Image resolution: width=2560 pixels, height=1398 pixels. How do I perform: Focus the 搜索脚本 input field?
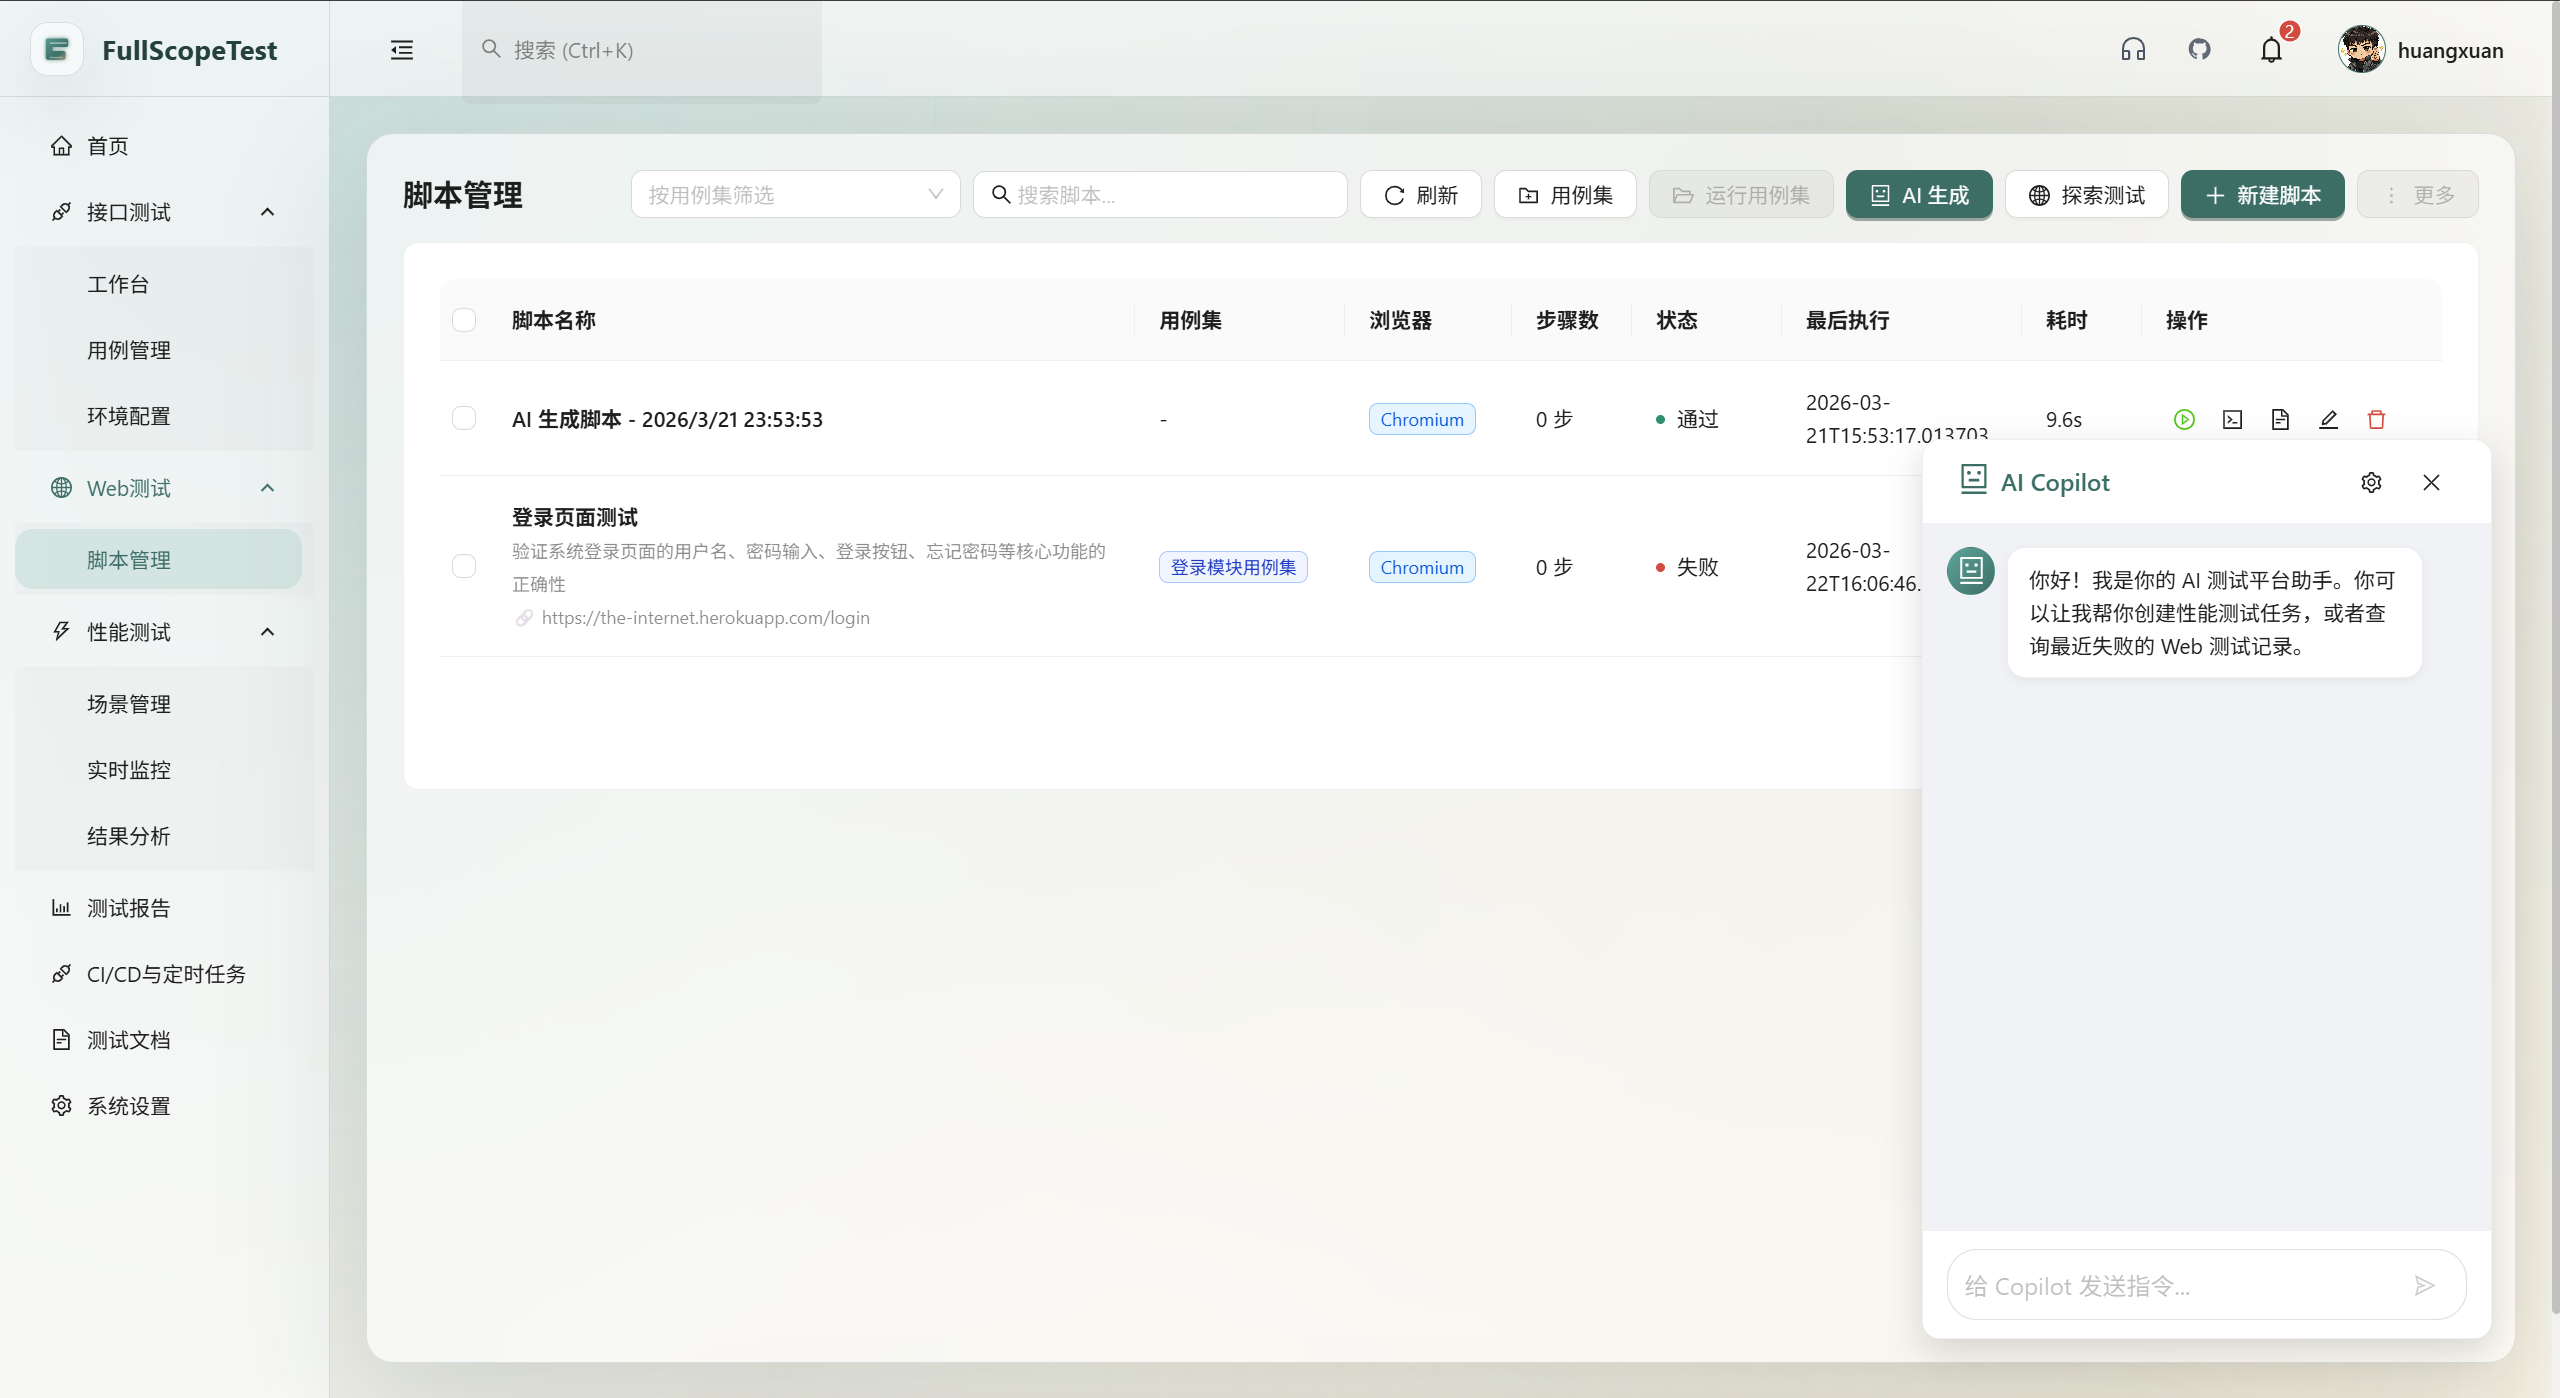[1160, 195]
